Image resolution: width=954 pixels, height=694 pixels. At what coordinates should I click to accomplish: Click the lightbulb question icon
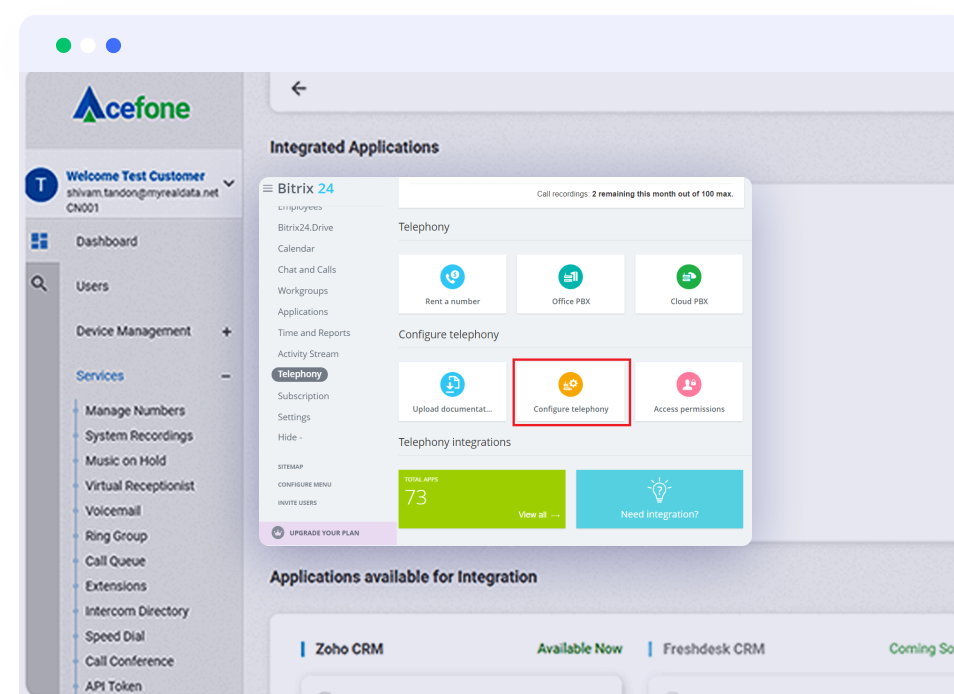659,490
